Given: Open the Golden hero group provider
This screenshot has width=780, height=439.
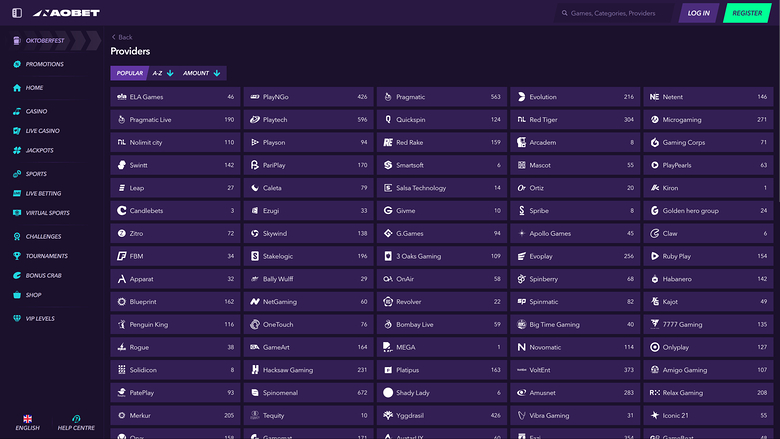Looking at the screenshot, I should (708, 211).
